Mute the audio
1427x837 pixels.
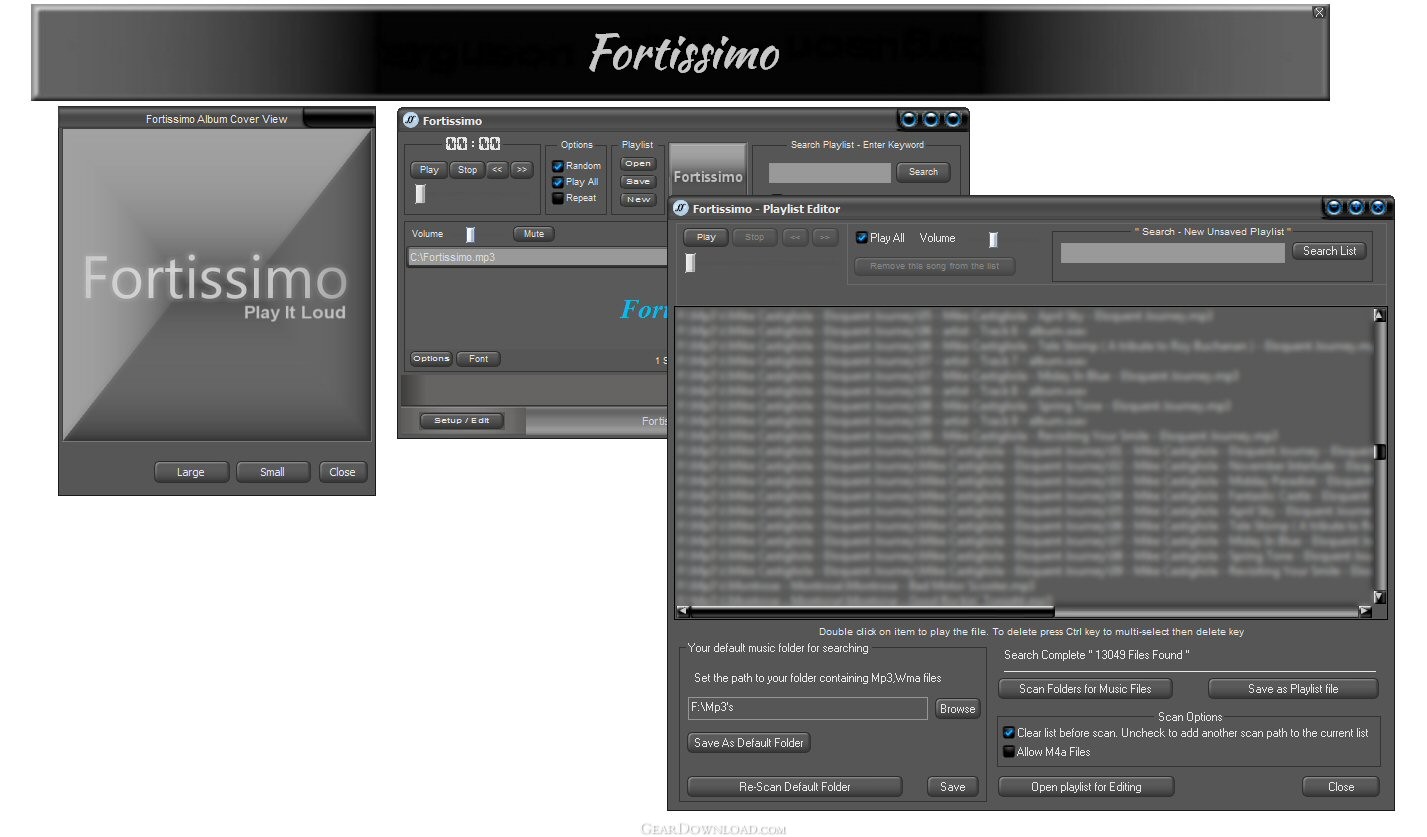pos(534,234)
